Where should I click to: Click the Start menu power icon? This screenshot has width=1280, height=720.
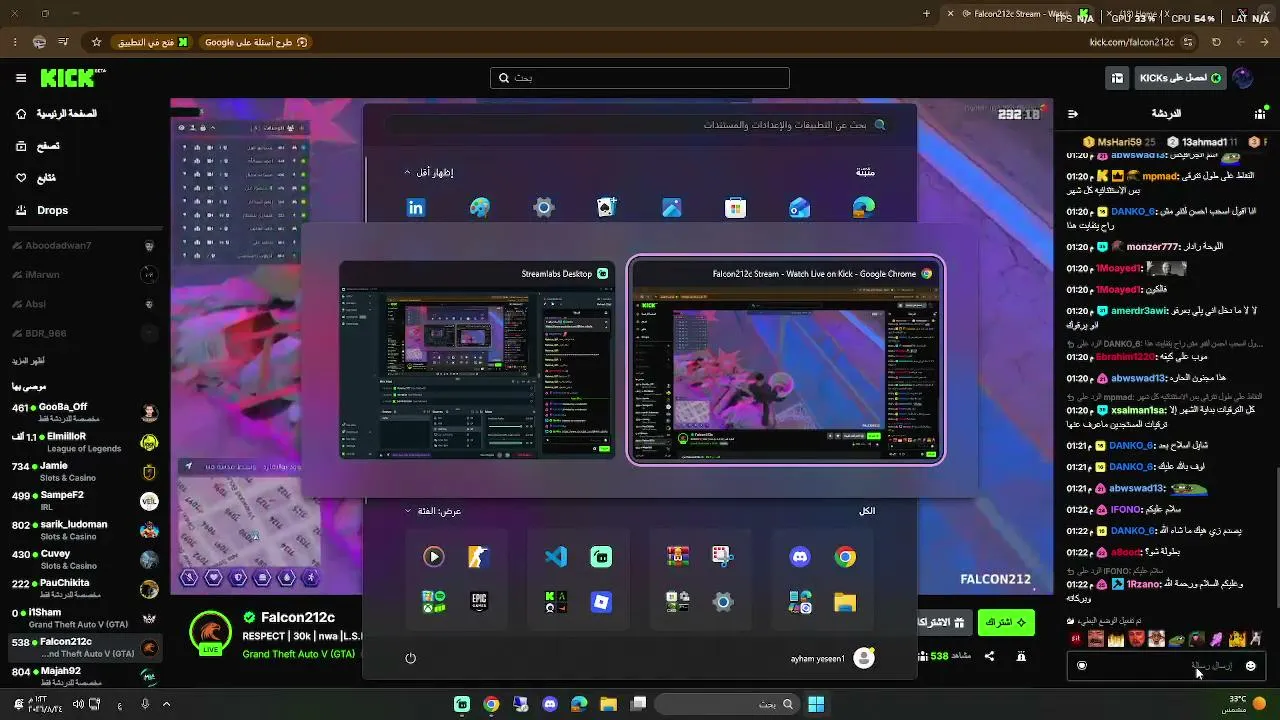coord(410,658)
